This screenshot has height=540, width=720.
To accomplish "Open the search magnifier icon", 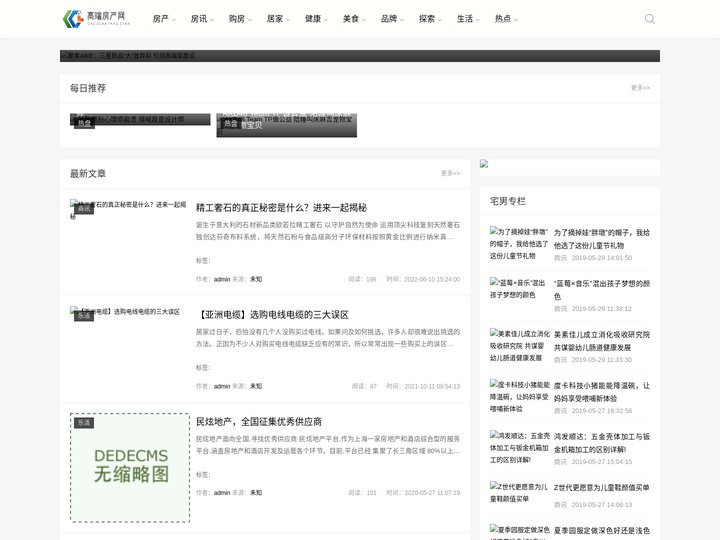I will [x=649, y=19].
